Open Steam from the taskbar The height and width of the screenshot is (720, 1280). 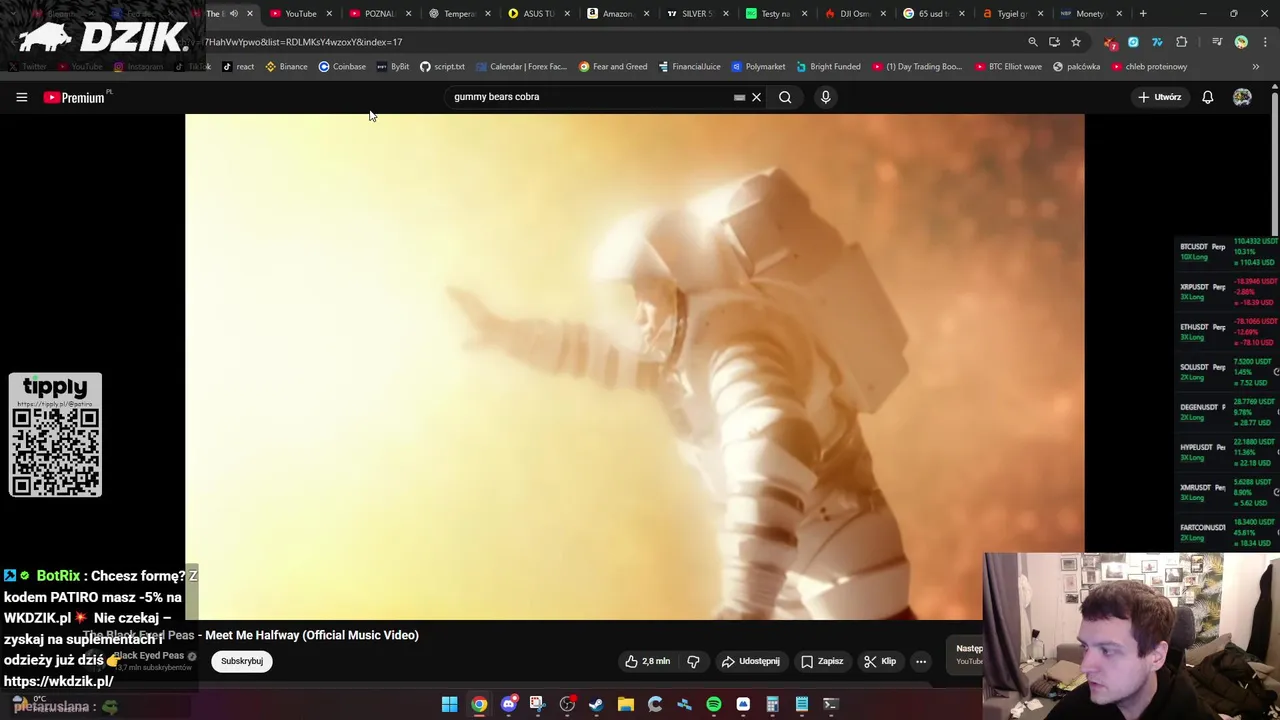click(x=596, y=705)
